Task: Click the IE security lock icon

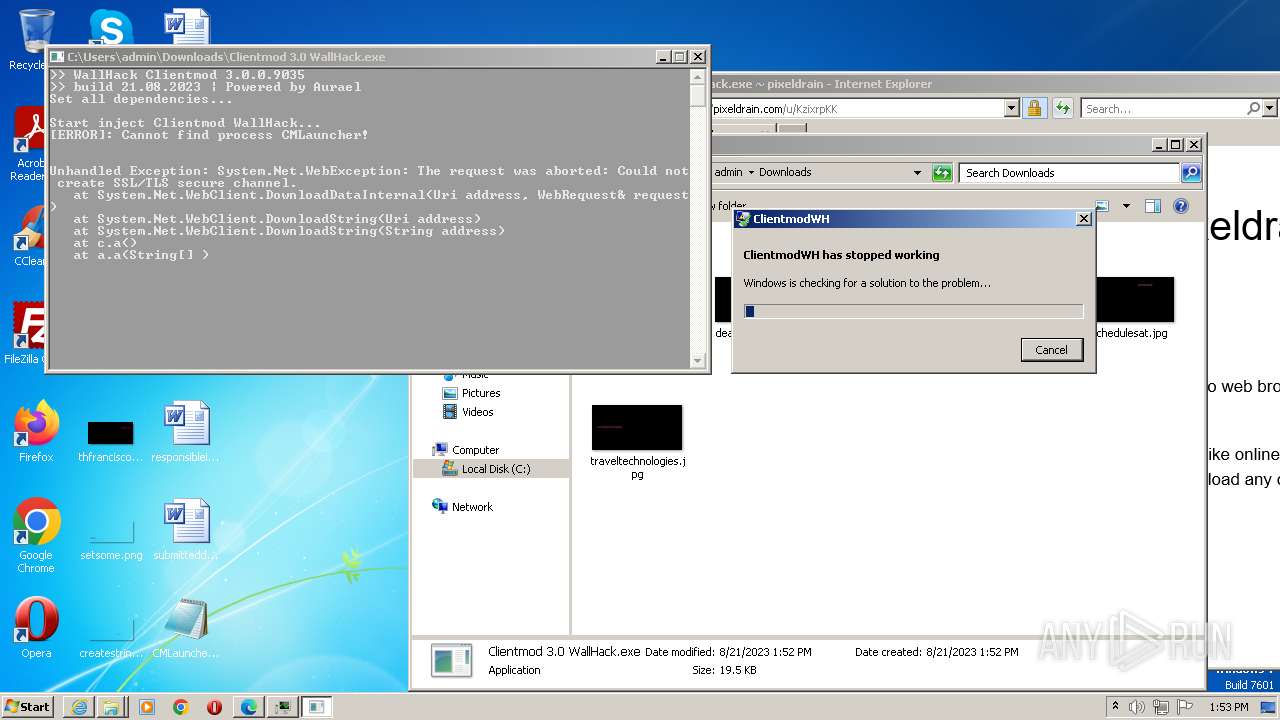Action: coord(1035,108)
